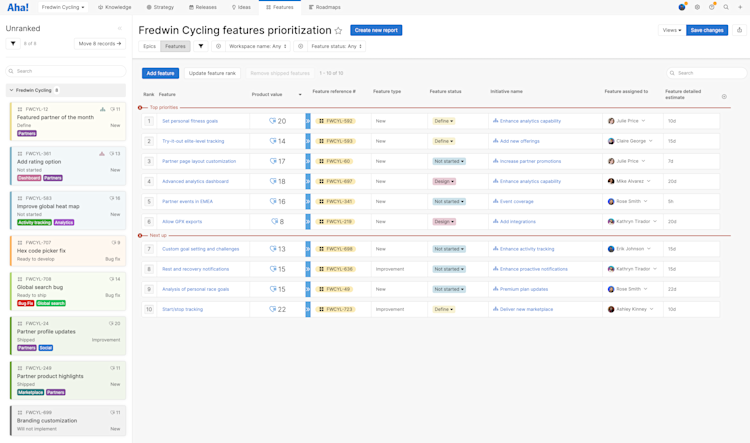This screenshot has width=750, height=443.
Task: Open the notifications clock icon in top bar
Action: click(712, 7)
